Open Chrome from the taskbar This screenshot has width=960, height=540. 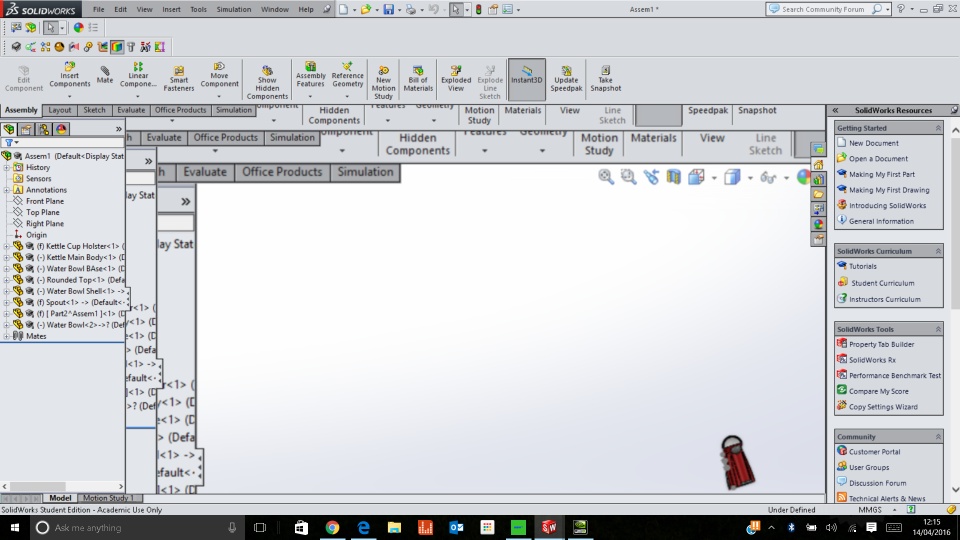(332, 528)
